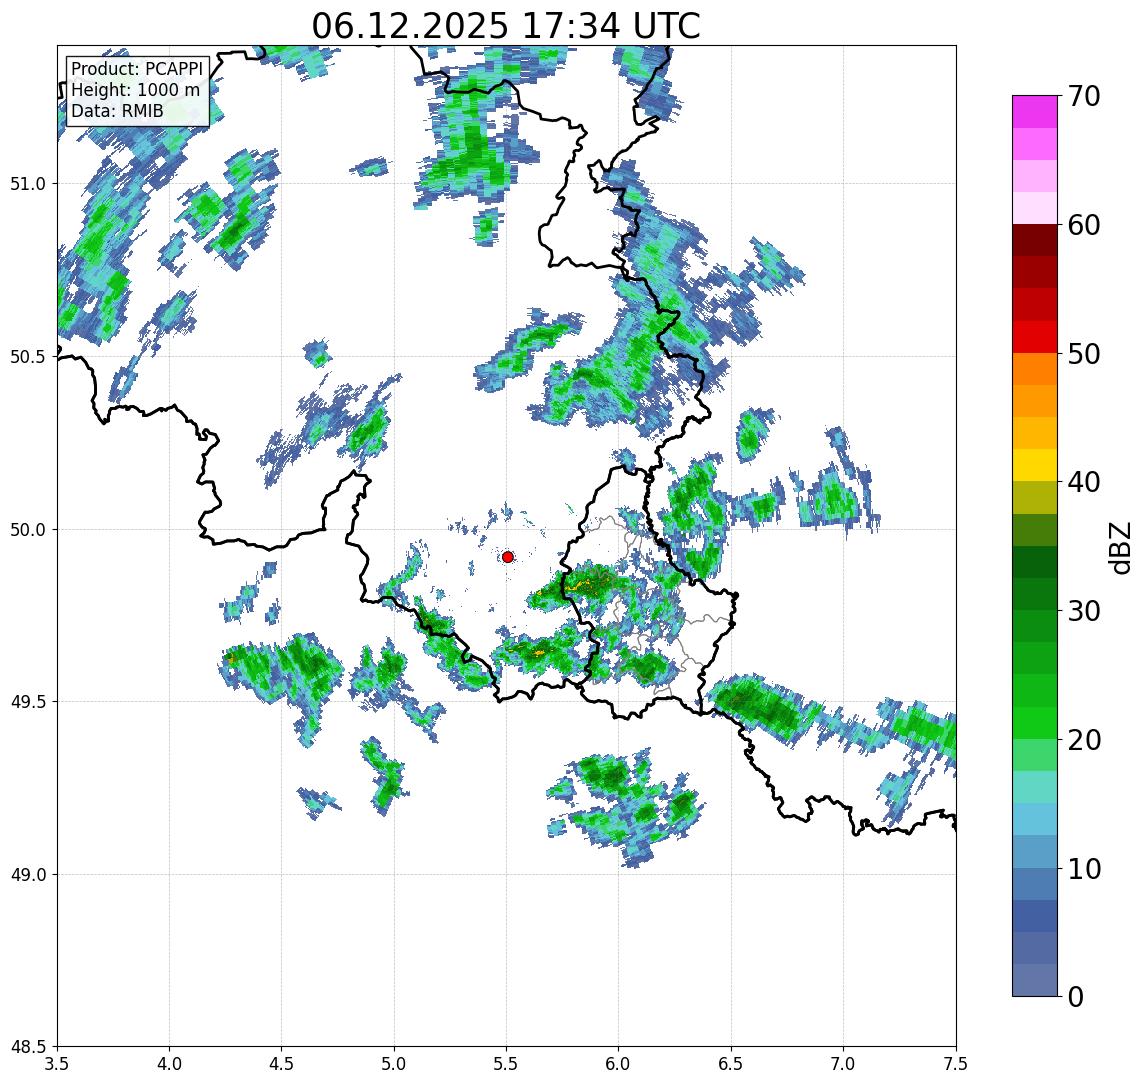1145x1084 pixels.
Task: Click the title '06.12.2025 17:34 UTC'
Action: click(506, 26)
